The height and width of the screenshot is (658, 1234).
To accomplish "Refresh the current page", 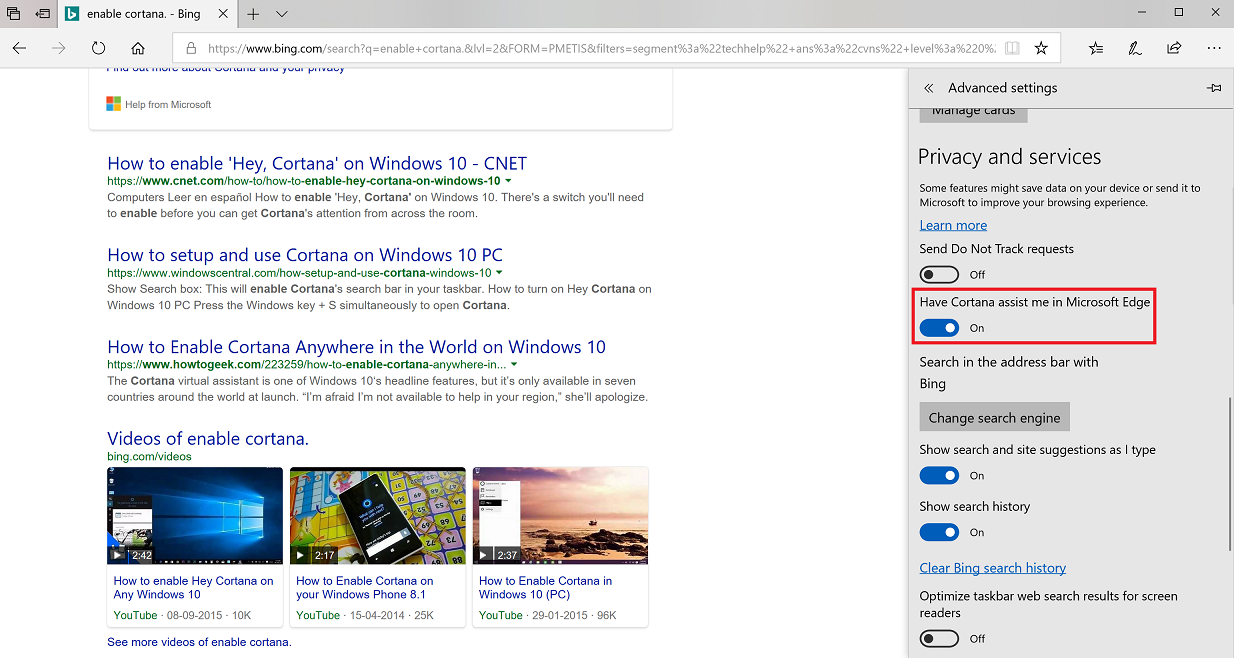I will [x=98, y=48].
